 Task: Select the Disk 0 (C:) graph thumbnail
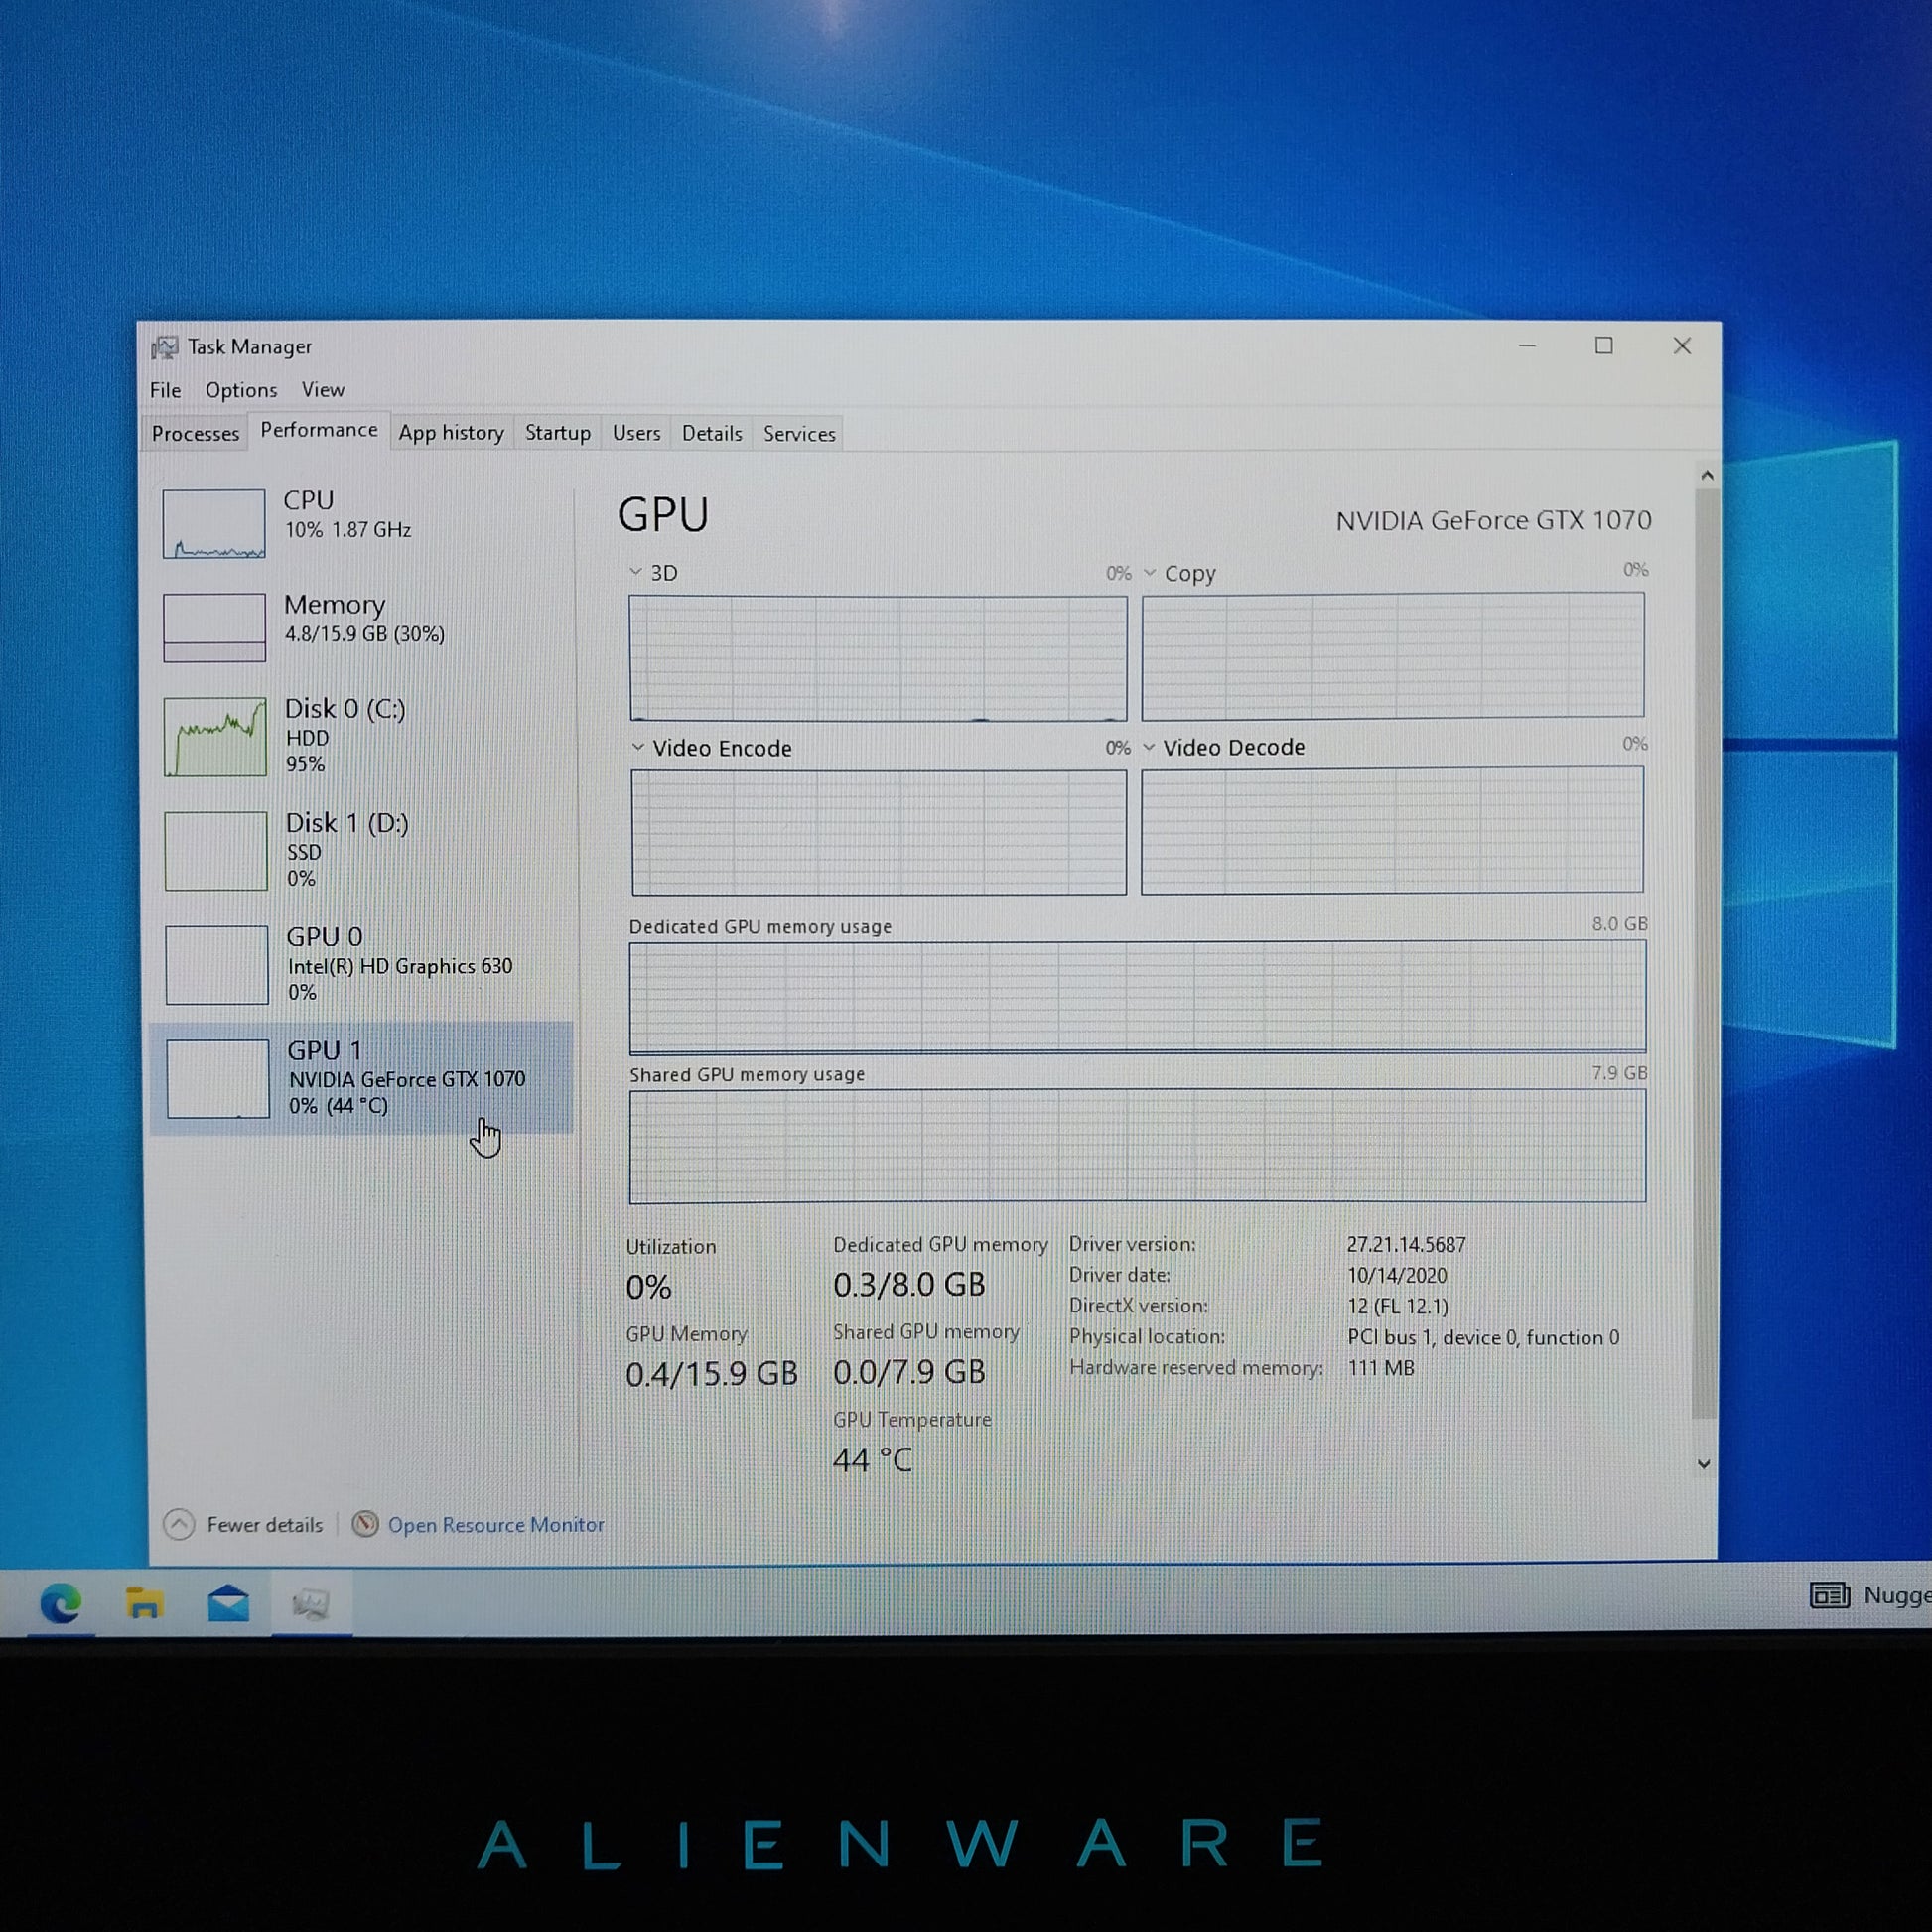pos(215,737)
